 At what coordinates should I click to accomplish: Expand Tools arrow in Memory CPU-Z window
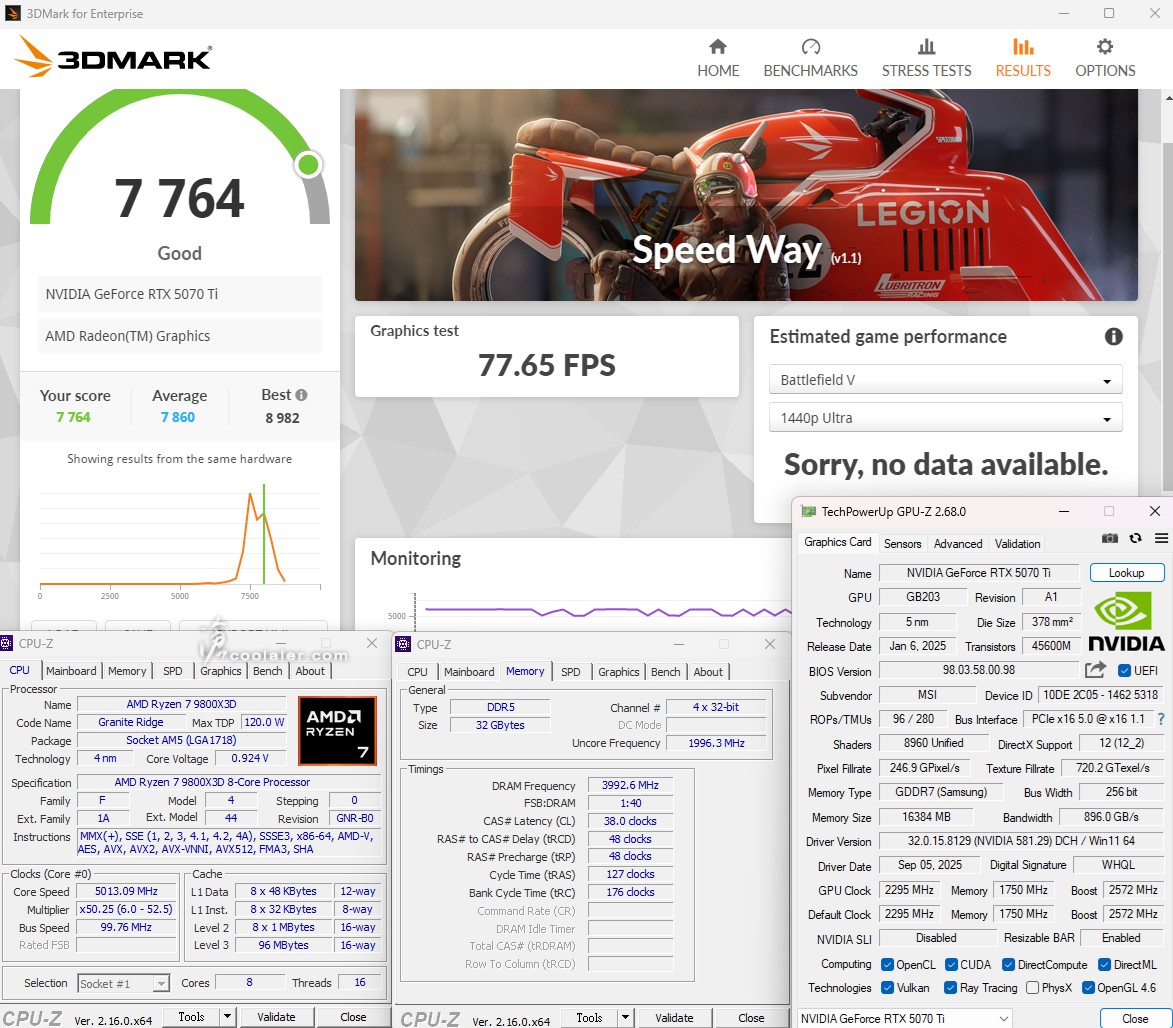point(625,1018)
